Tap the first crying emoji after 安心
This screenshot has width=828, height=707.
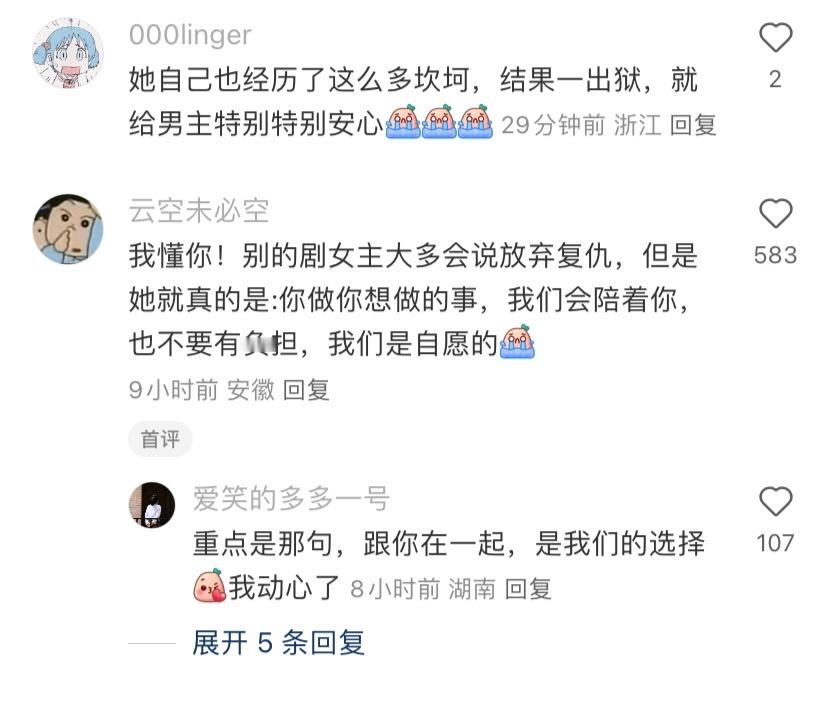pyautogui.click(x=403, y=122)
